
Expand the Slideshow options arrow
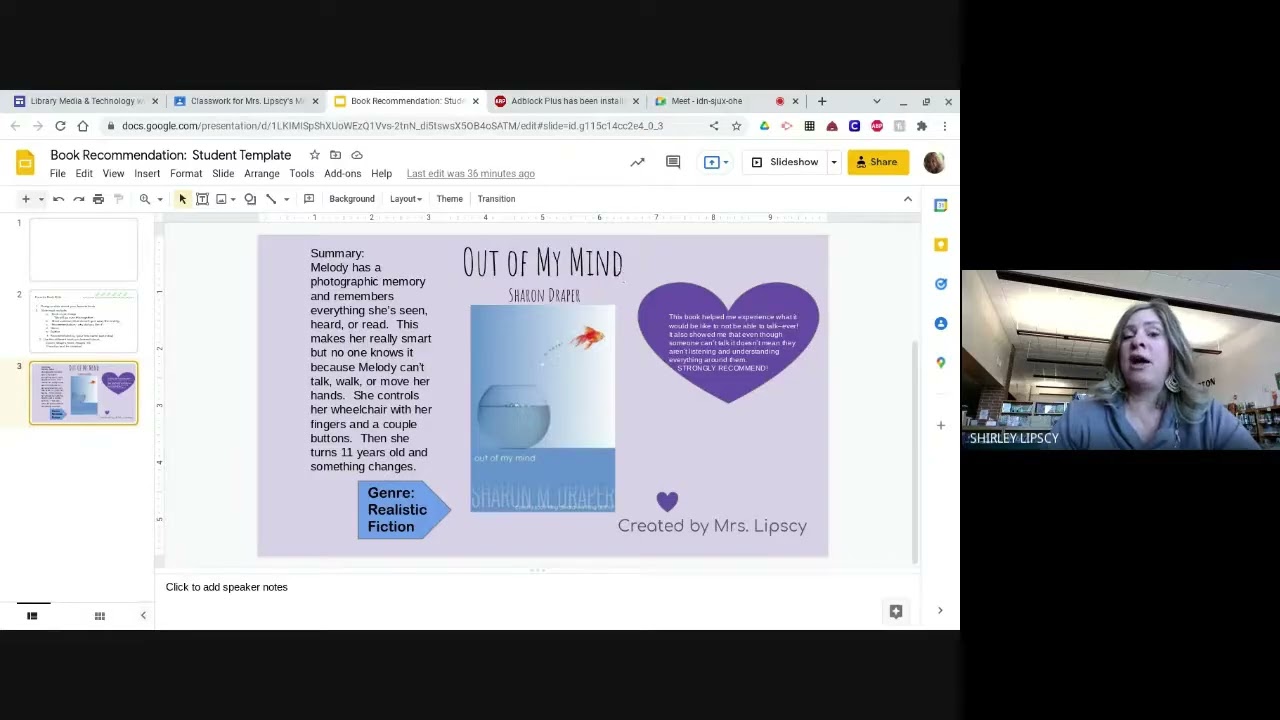click(834, 162)
